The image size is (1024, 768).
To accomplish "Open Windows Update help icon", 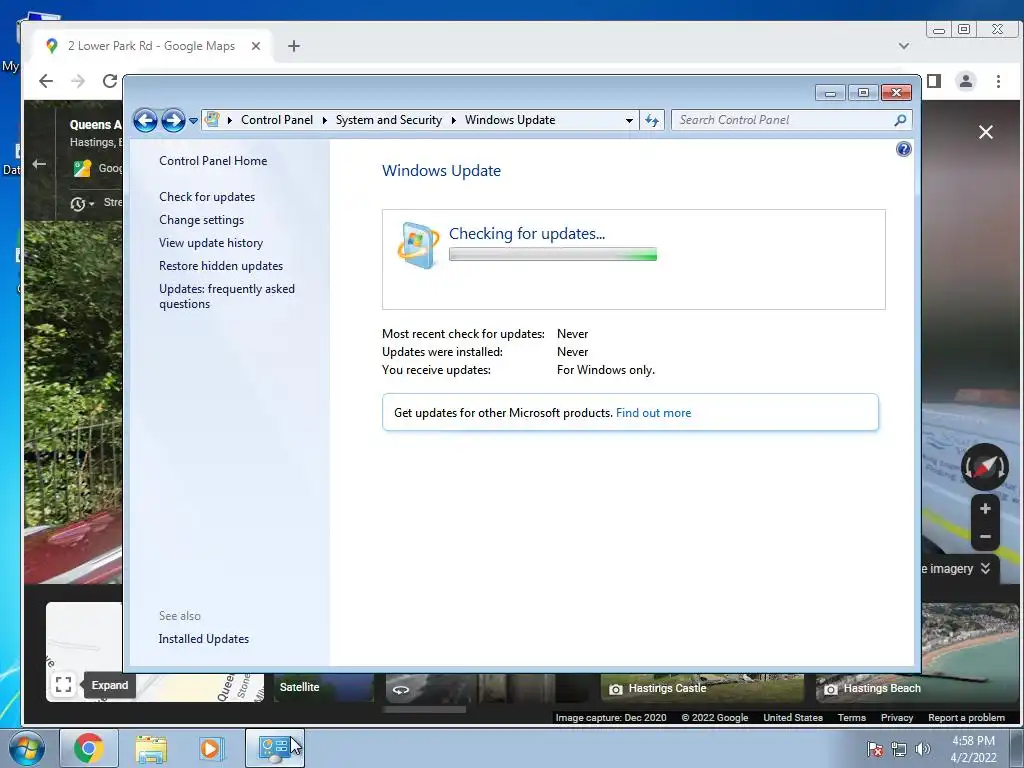I will point(903,149).
